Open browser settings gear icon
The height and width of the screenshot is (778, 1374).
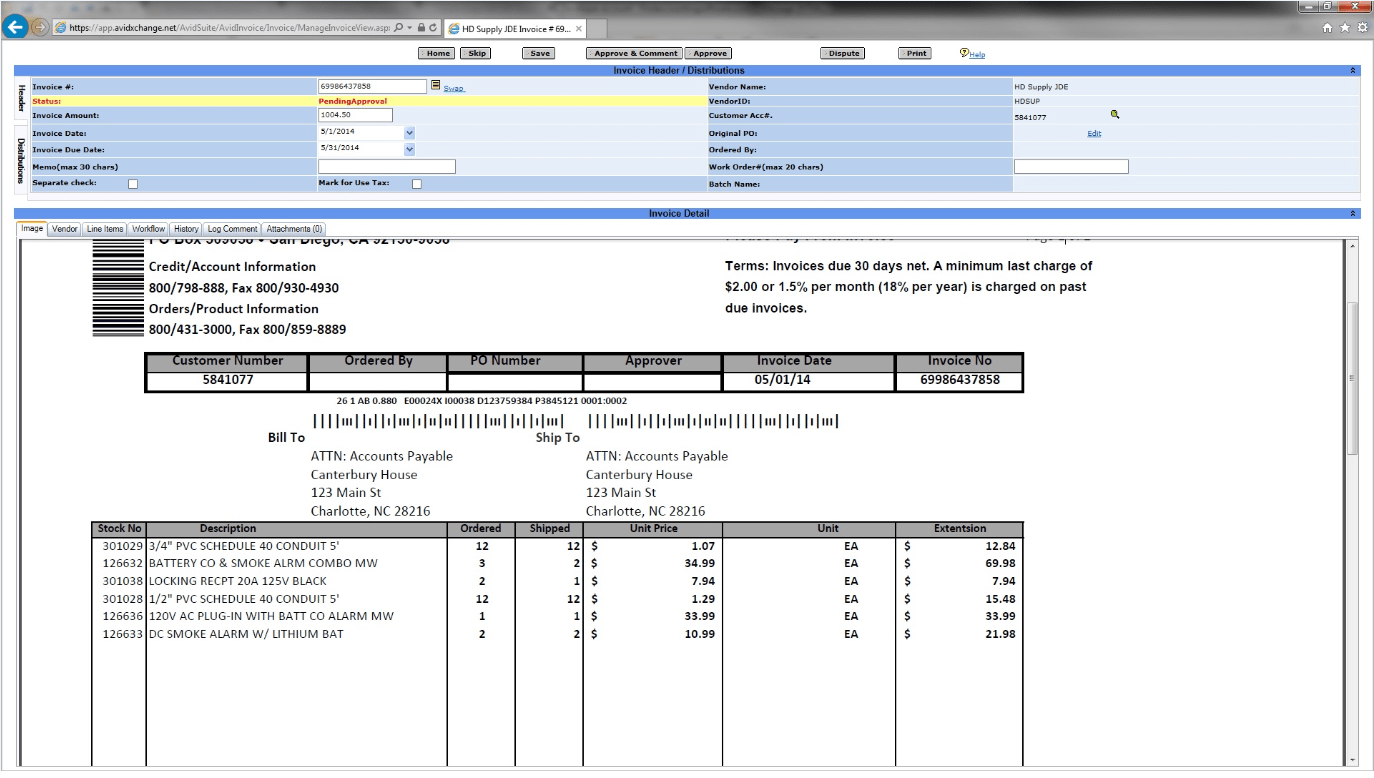click(x=1362, y=28)
